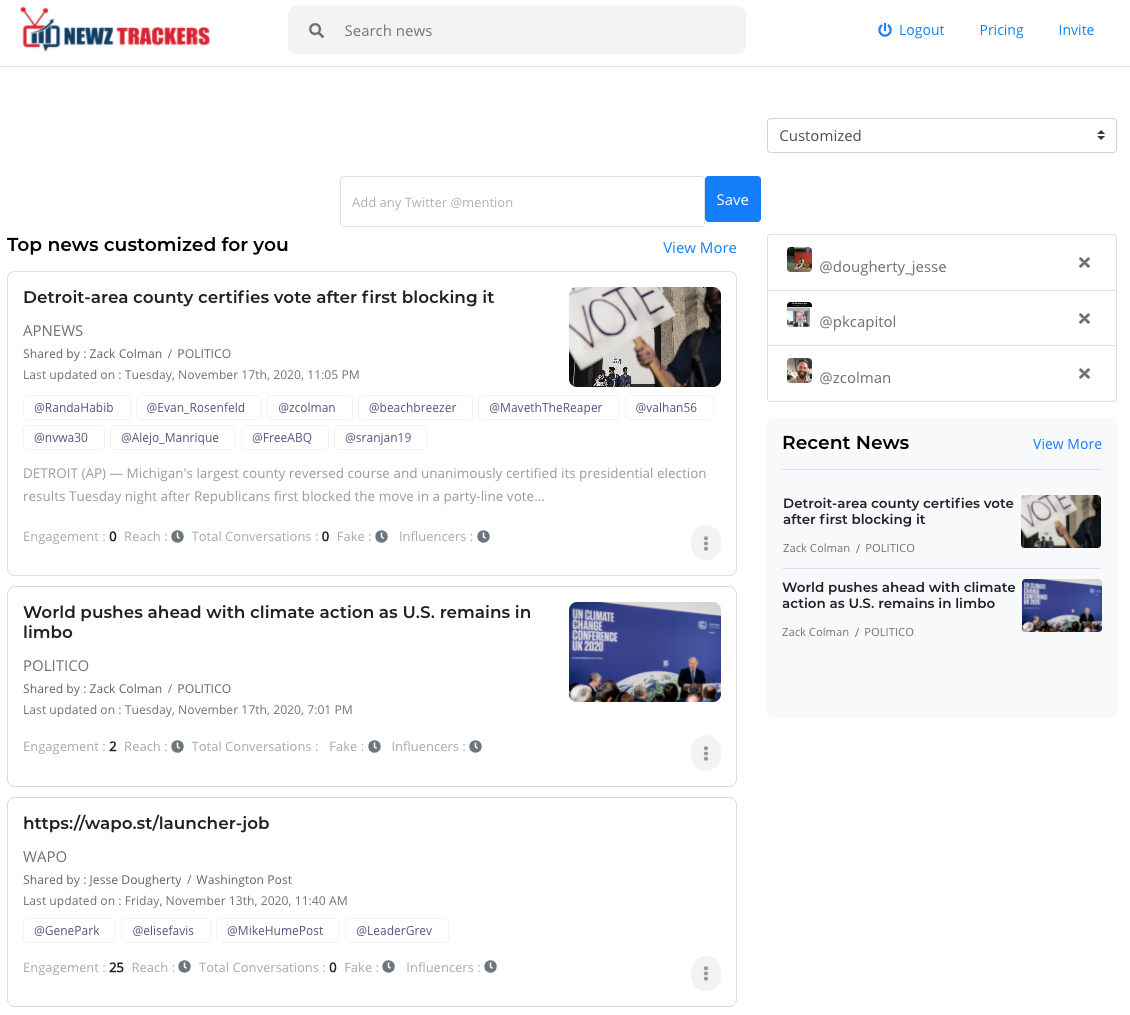
Task: Open the https://wapo.st/launcher-job headline
Action: click(x=146, y=823)
